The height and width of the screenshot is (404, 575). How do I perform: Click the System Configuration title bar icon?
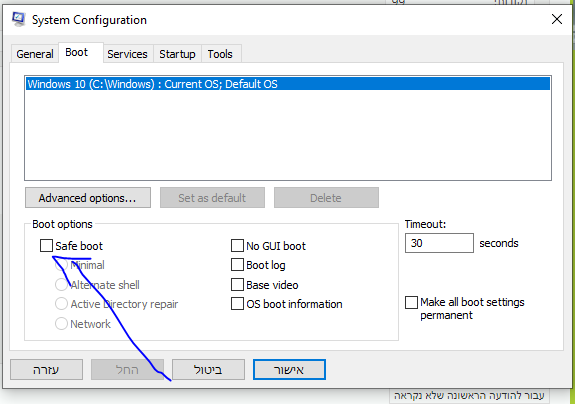18,19
